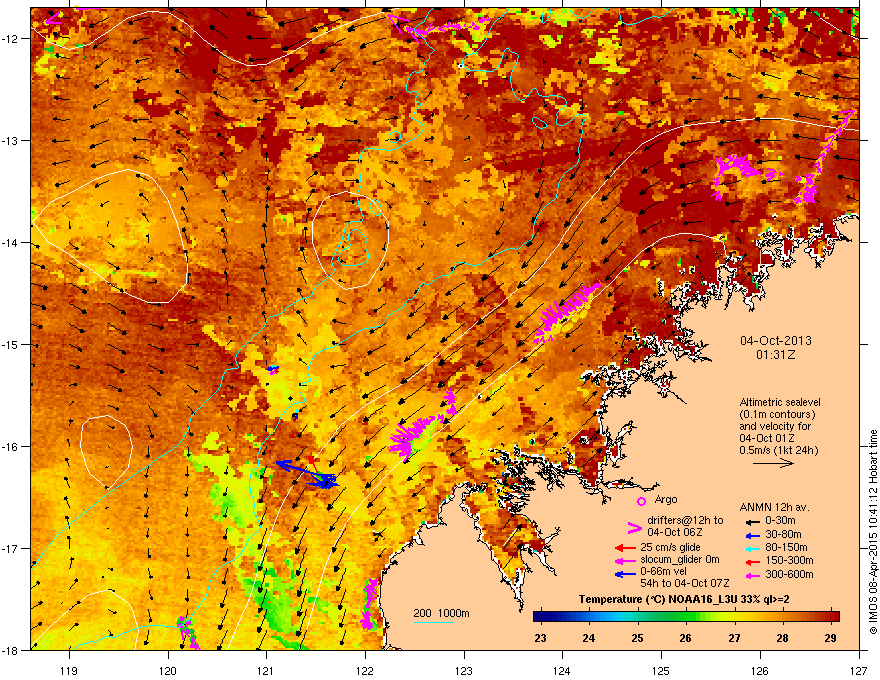Click the 'drifters@12h to' legend label

click(685, 521)
